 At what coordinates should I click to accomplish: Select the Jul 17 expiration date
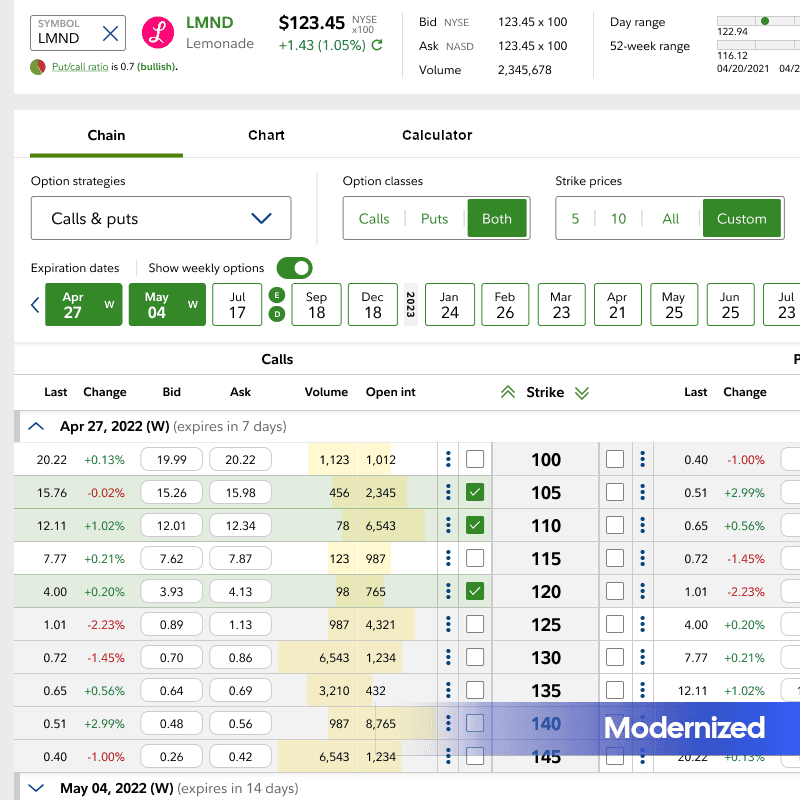click(237, 305)
